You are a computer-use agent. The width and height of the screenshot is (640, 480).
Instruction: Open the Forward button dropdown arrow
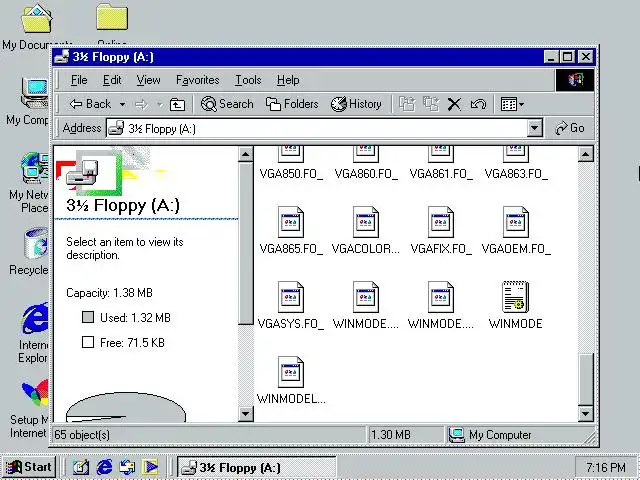(160, 104)
